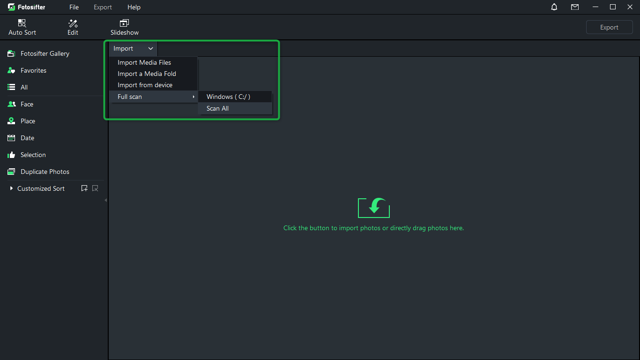Collapse the sidebar with the edge arrow
The width and height of the screenshot is (640, 360).
tap(106, 200)
